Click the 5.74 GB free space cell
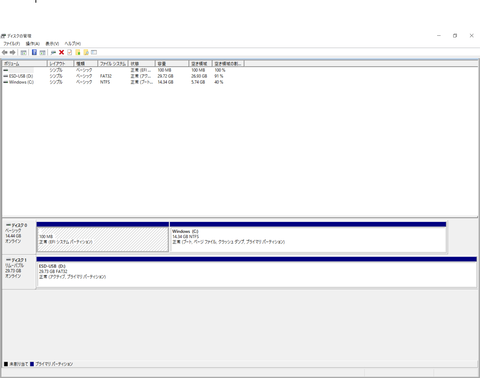 point(198,82)
